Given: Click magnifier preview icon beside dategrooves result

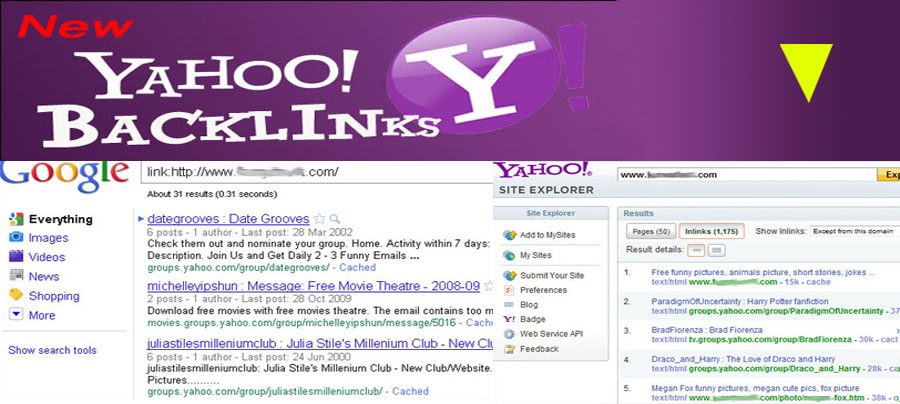Looking at the screenshot, I should [335, 219].
